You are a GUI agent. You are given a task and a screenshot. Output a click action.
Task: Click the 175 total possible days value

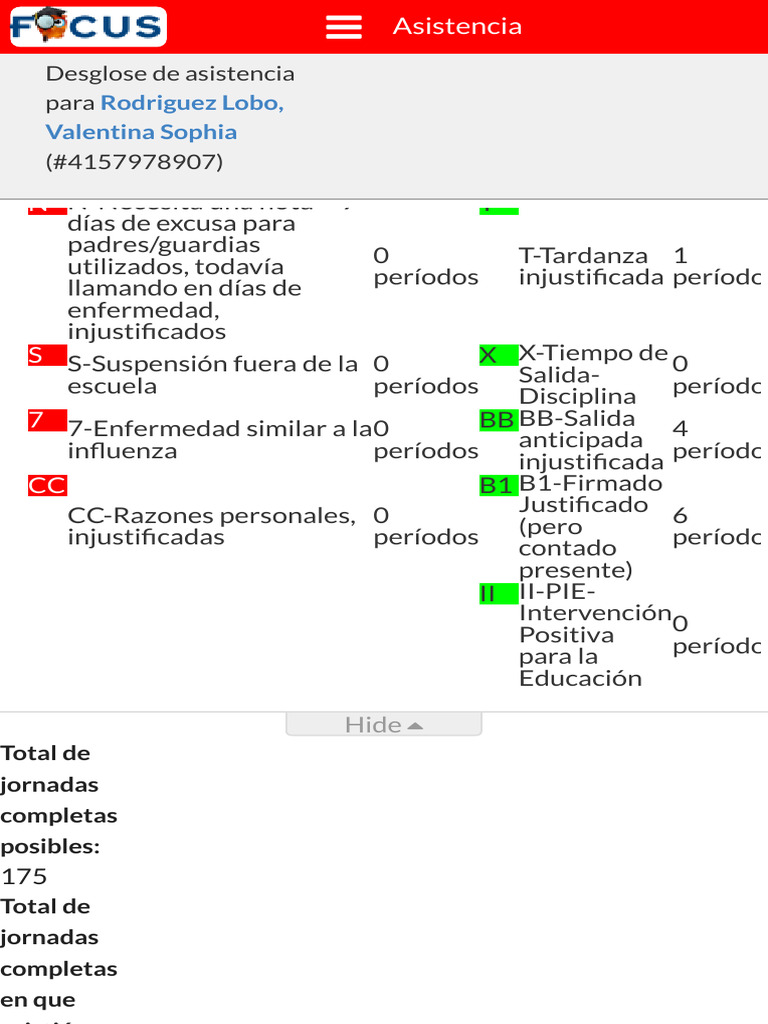click(24, 876)
